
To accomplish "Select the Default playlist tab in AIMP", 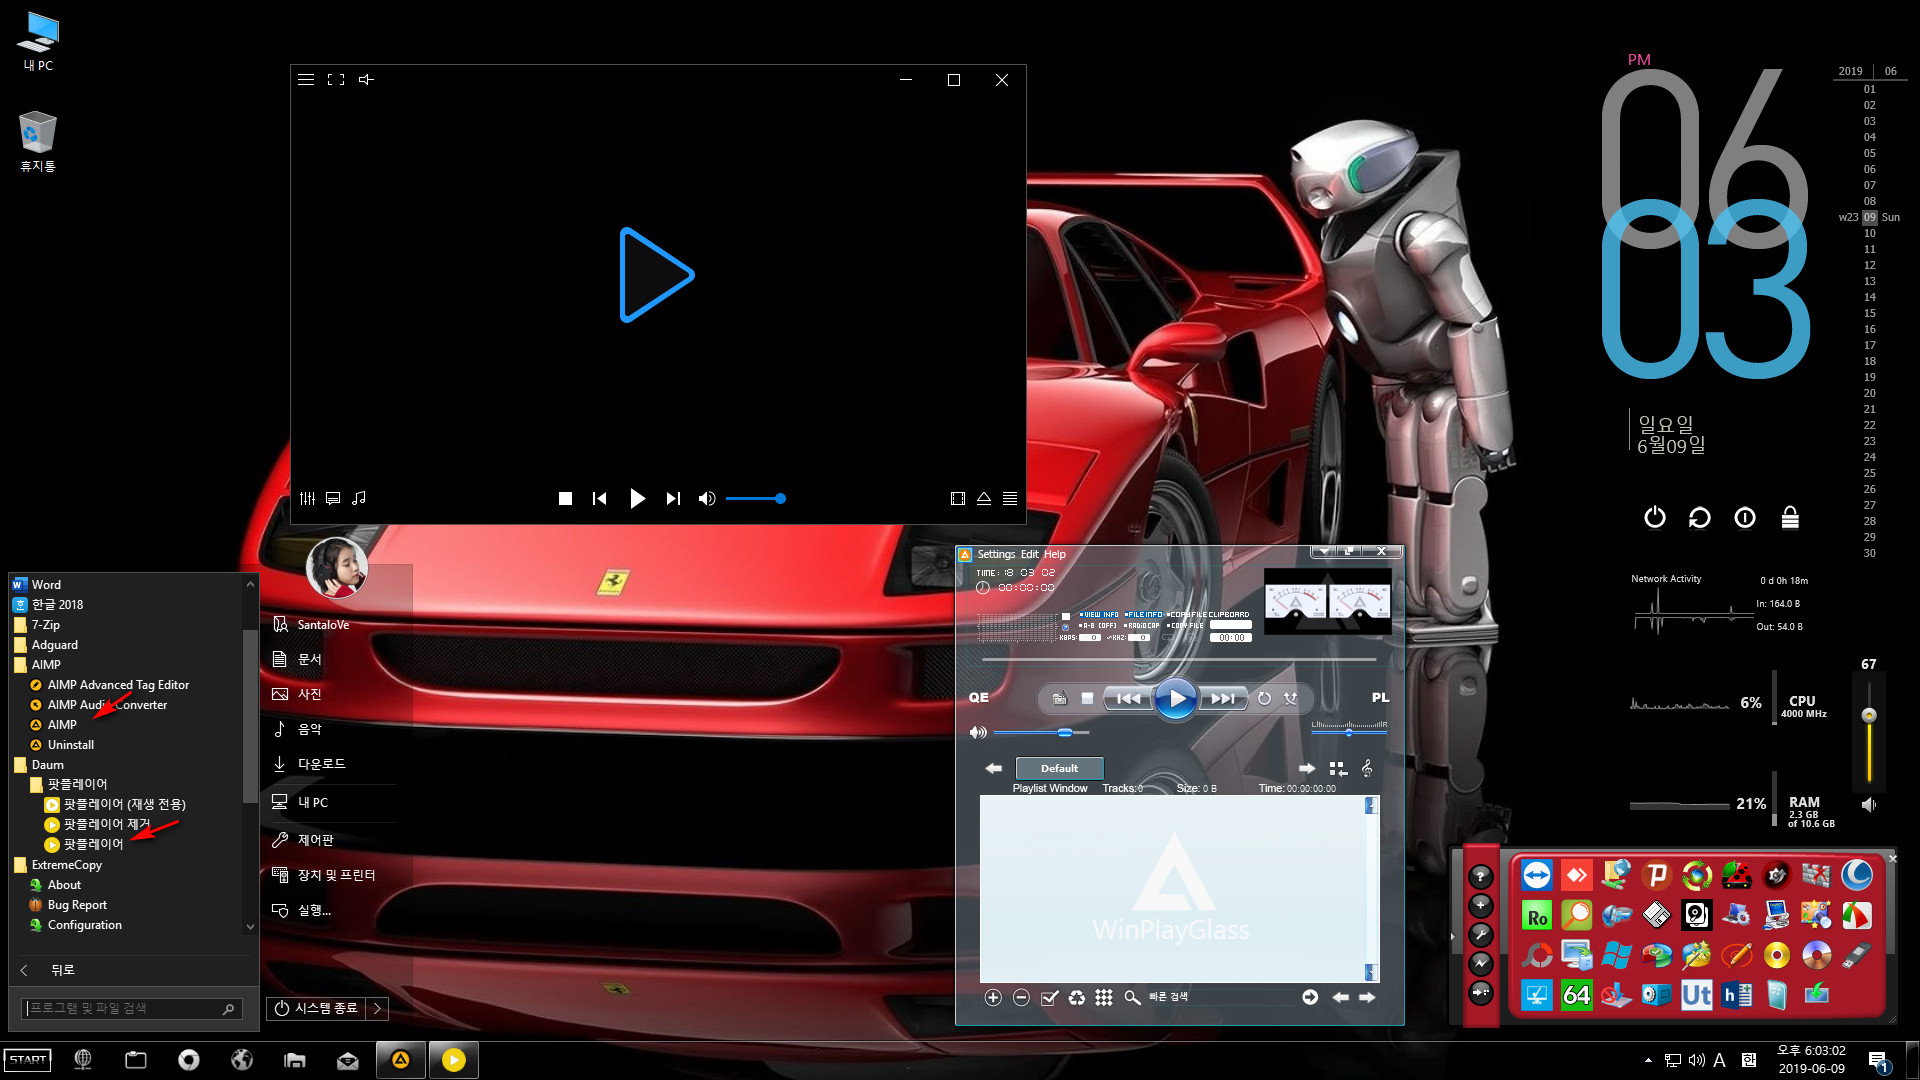I will coord(1059,768).
